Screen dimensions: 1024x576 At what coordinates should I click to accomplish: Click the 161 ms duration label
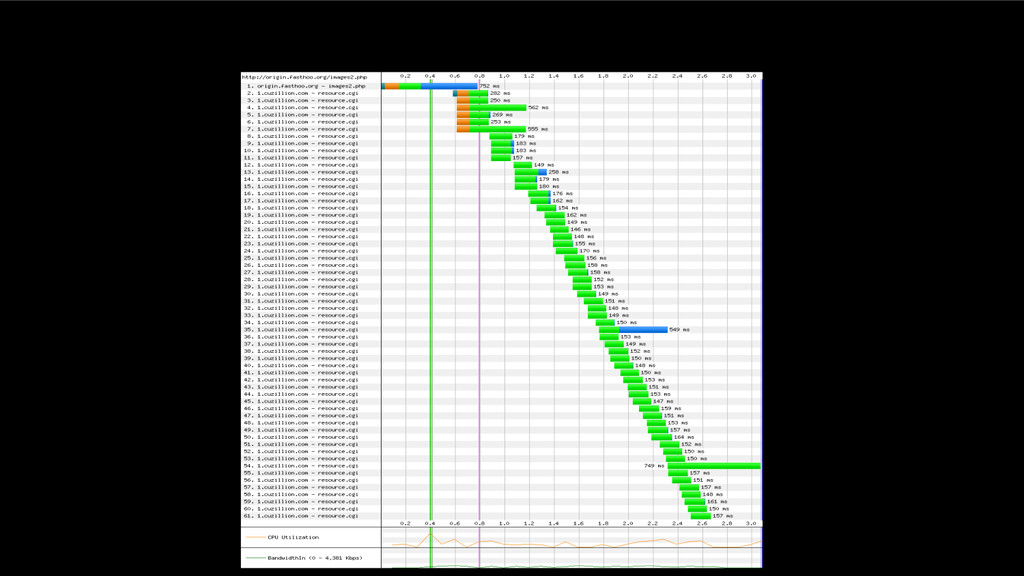(x=717, y=502)
